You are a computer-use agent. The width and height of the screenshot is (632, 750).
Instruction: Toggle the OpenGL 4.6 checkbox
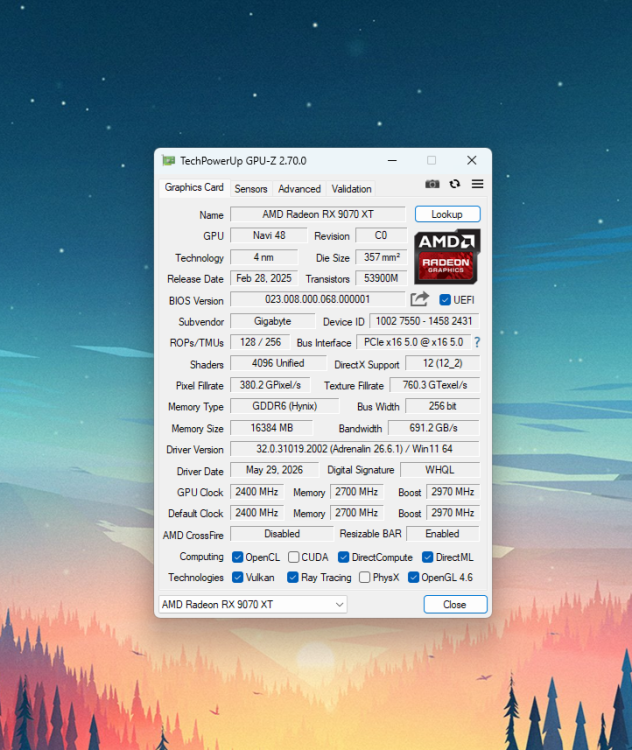click(x=413, y=577)
